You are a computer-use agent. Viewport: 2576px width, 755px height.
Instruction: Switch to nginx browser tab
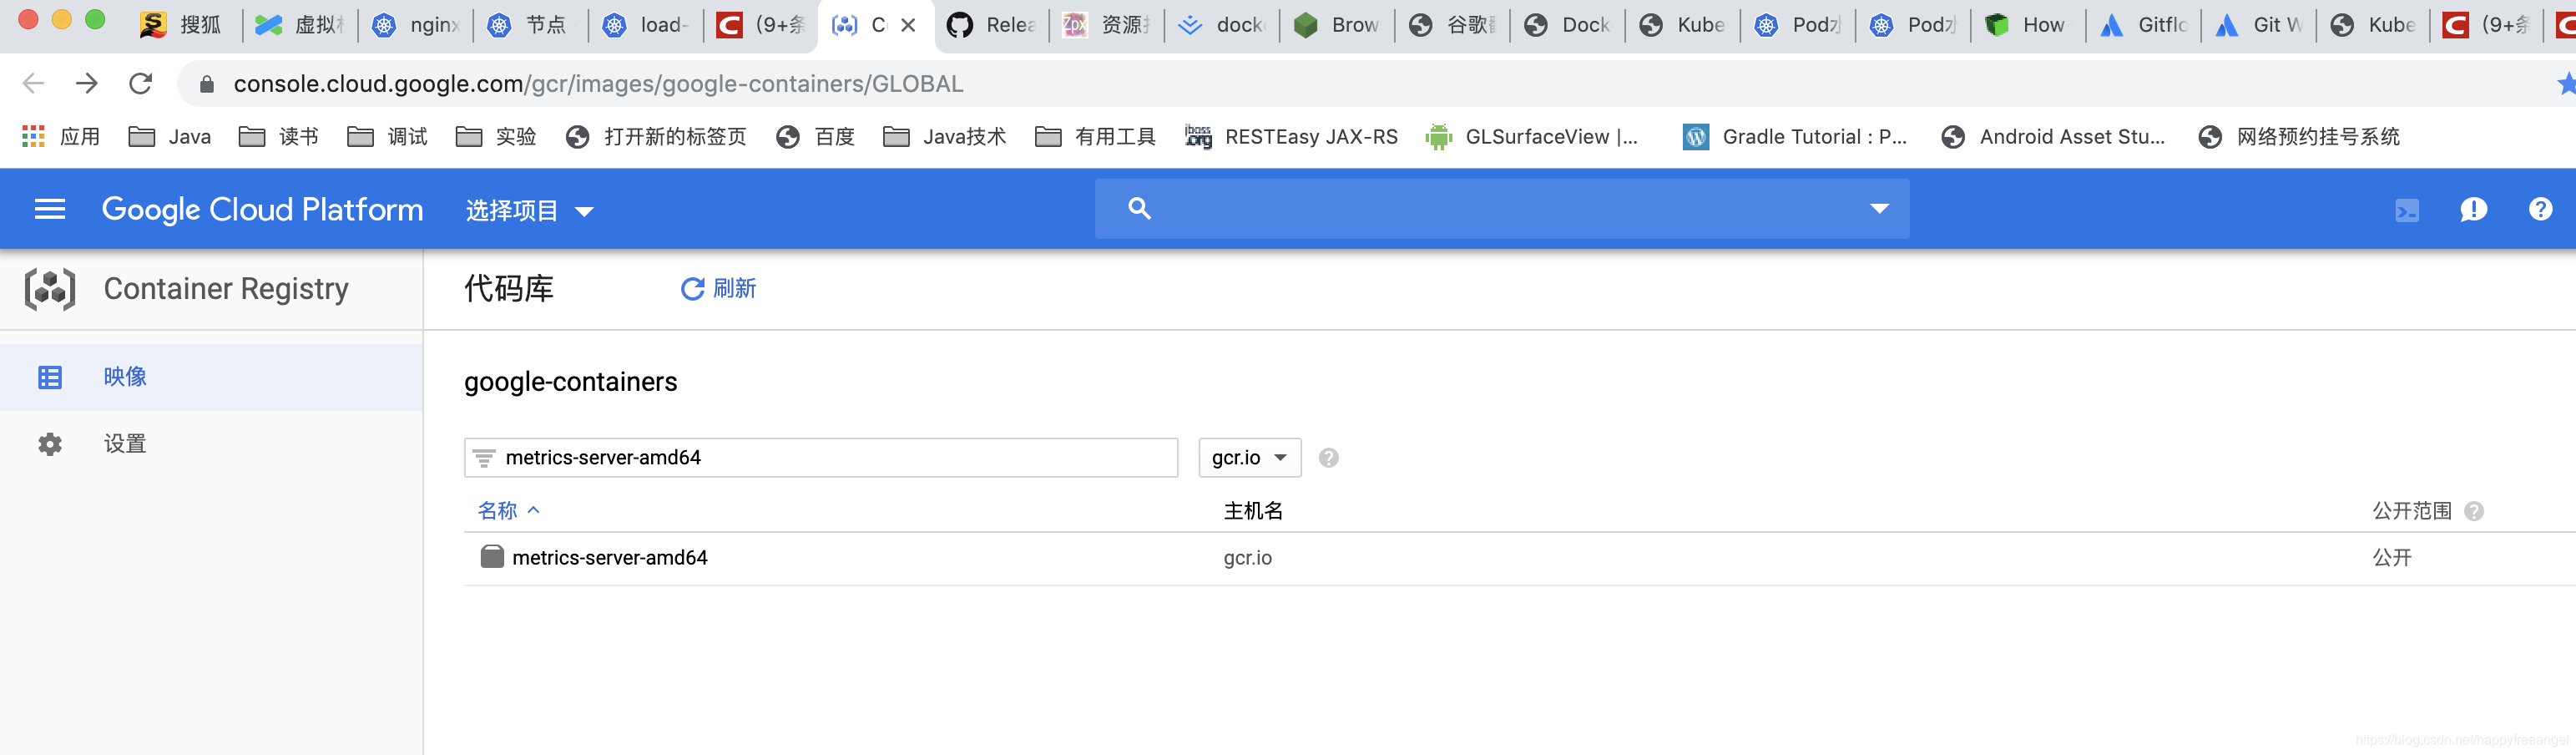pyautogui.click(x=415, y=25)
